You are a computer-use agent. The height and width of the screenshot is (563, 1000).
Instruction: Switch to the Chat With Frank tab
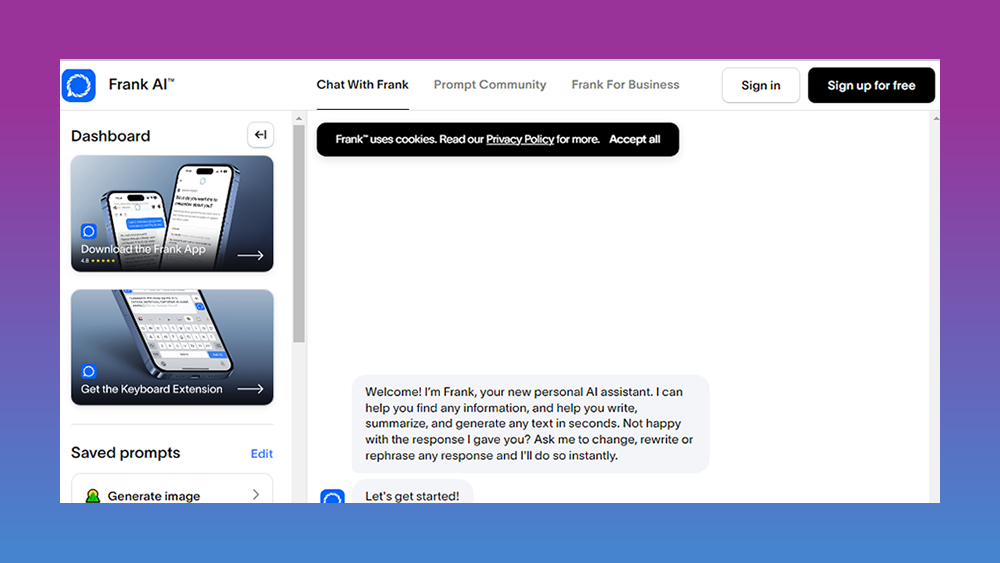click(x=362, y=85)
